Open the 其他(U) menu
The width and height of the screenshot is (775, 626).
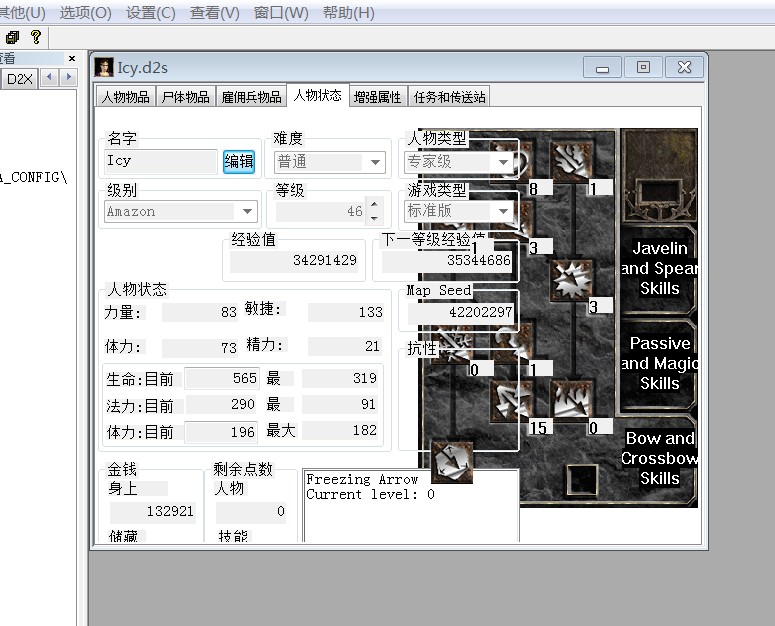(x=22, y=13)
